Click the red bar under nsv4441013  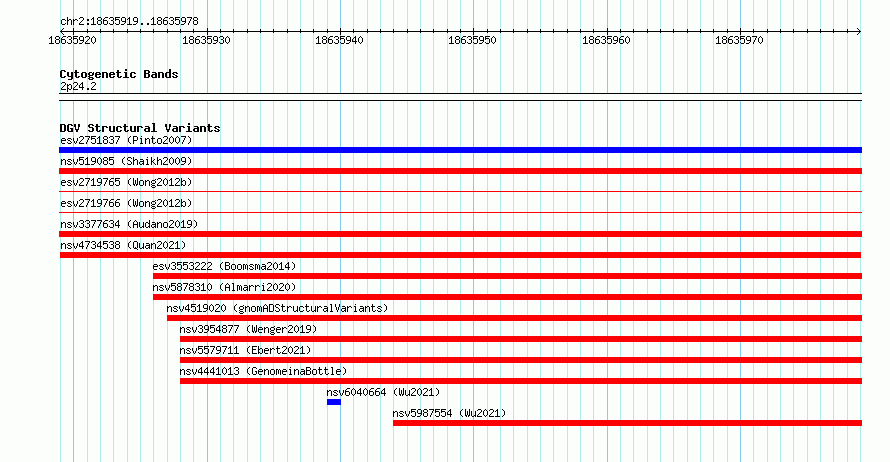[521, 381]
